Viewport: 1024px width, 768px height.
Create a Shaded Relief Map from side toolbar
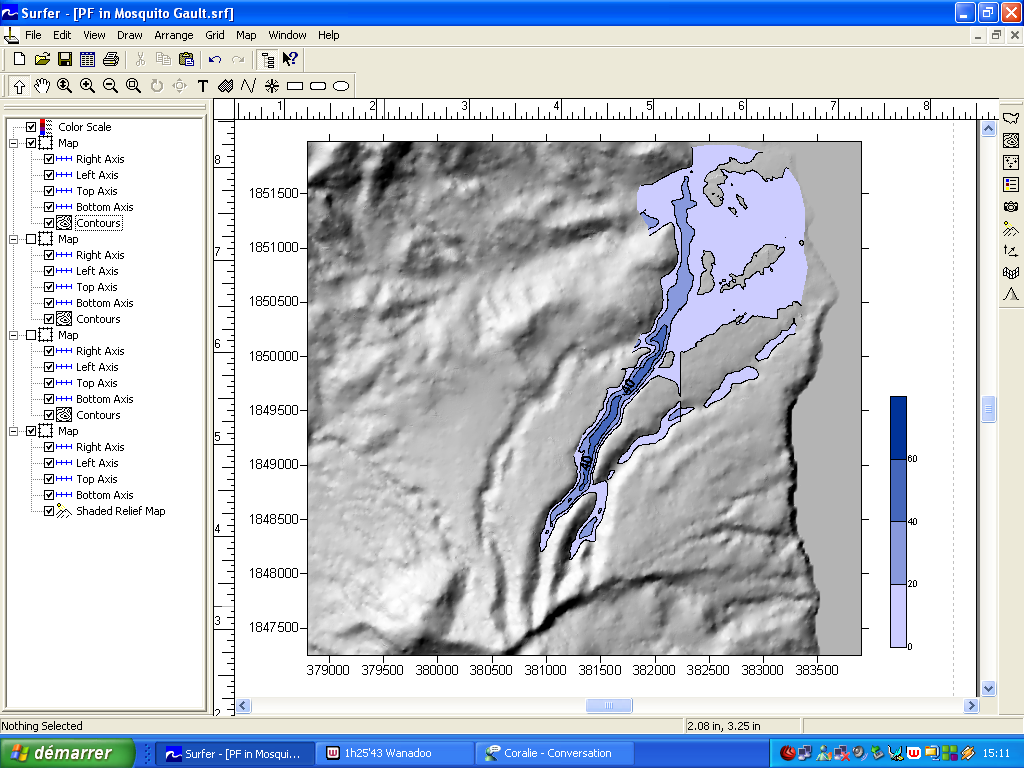pos(1011,229)
